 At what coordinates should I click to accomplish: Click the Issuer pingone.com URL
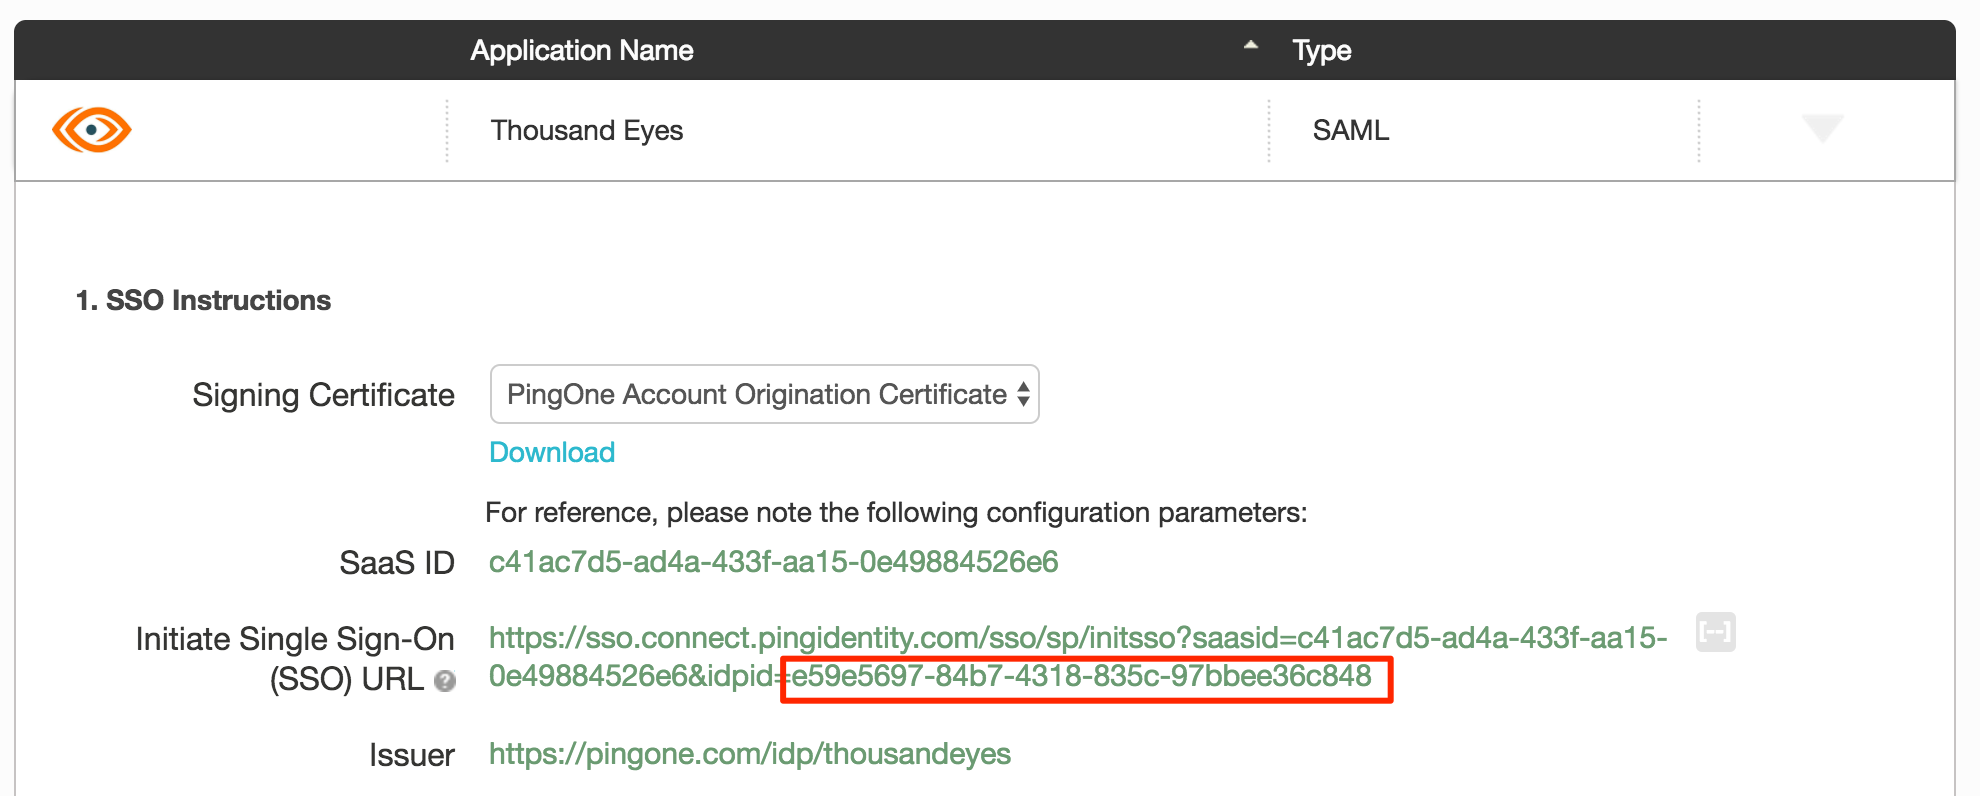click(750, 754)
